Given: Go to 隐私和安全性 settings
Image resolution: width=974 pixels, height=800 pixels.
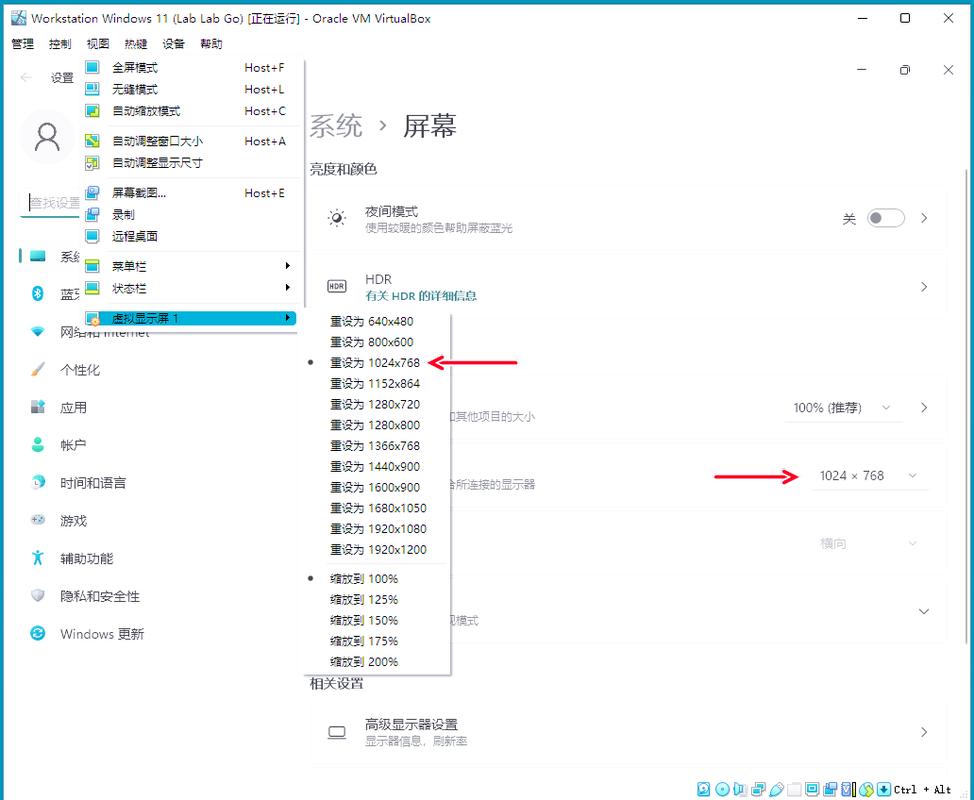Looking at the screenshot, I should tap(99, 596).
